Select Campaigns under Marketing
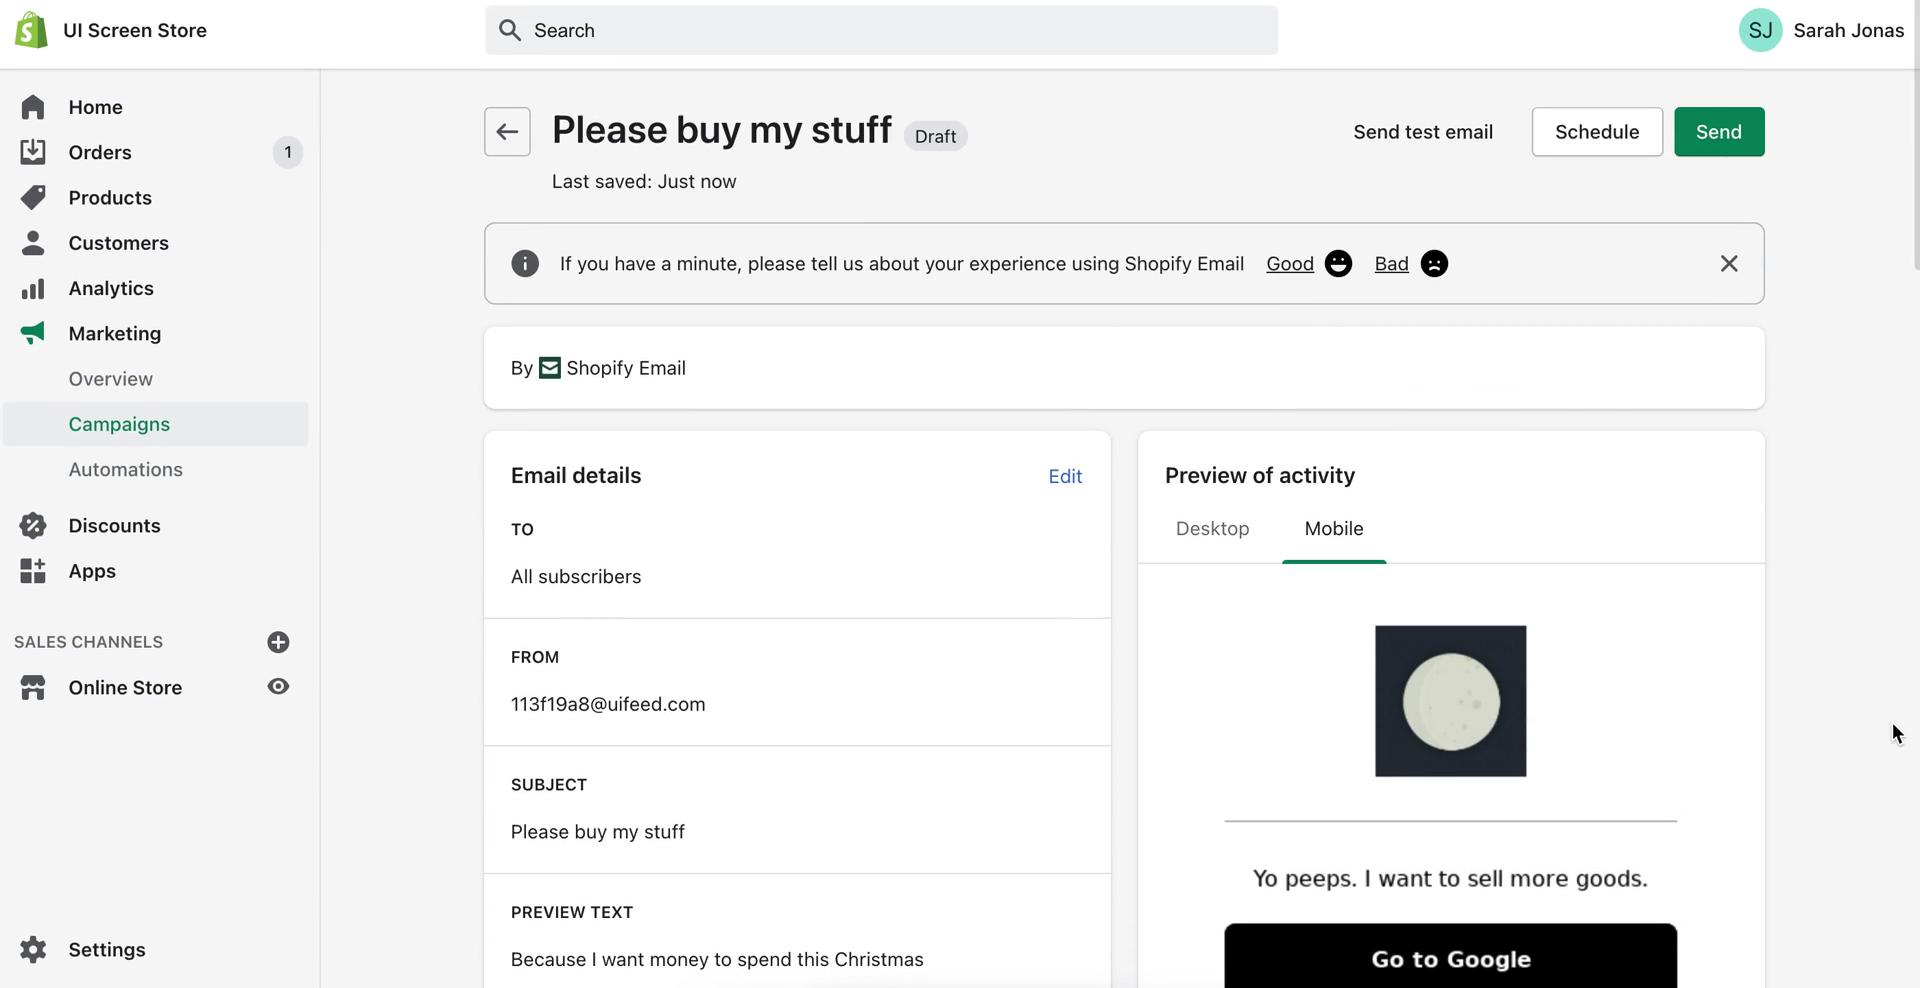The image size is (1920, 988). (156, 424)
